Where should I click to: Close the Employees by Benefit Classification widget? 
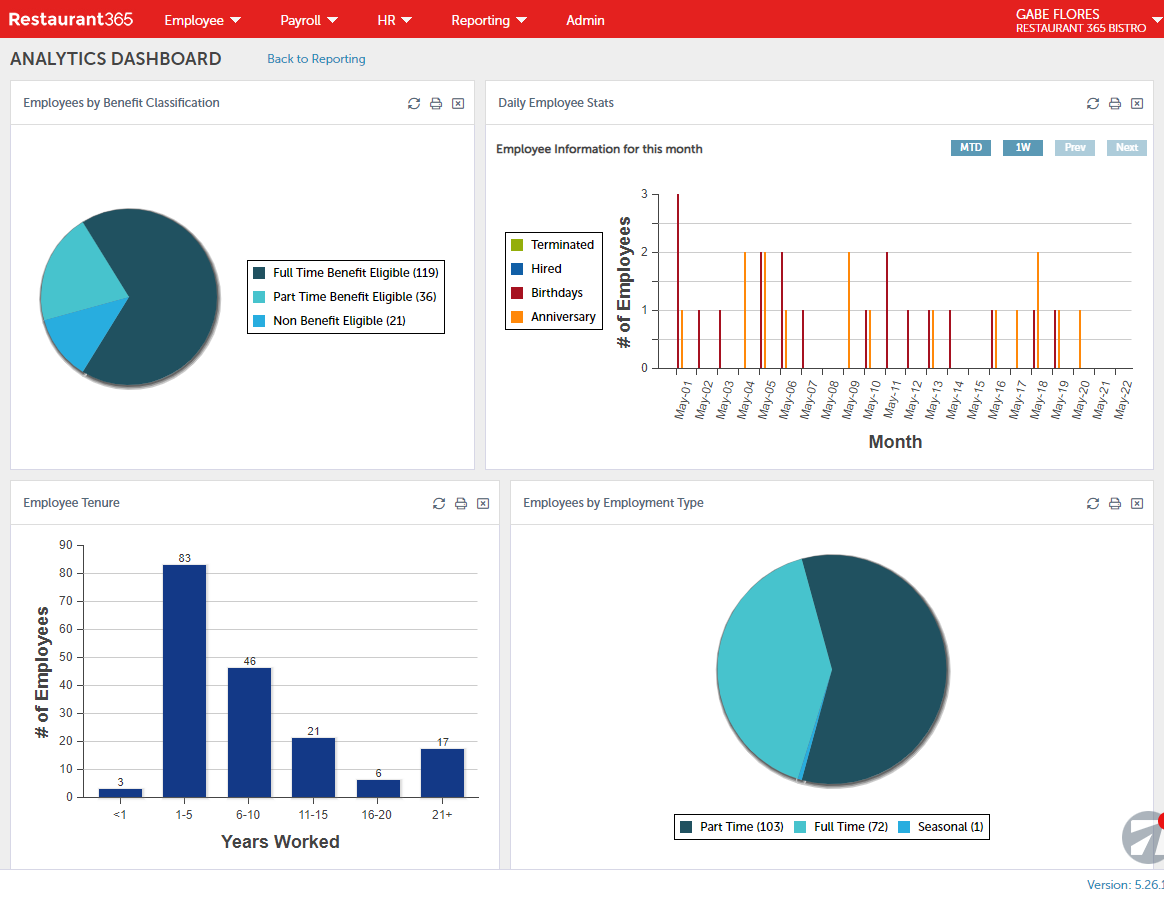click(458, 103)
